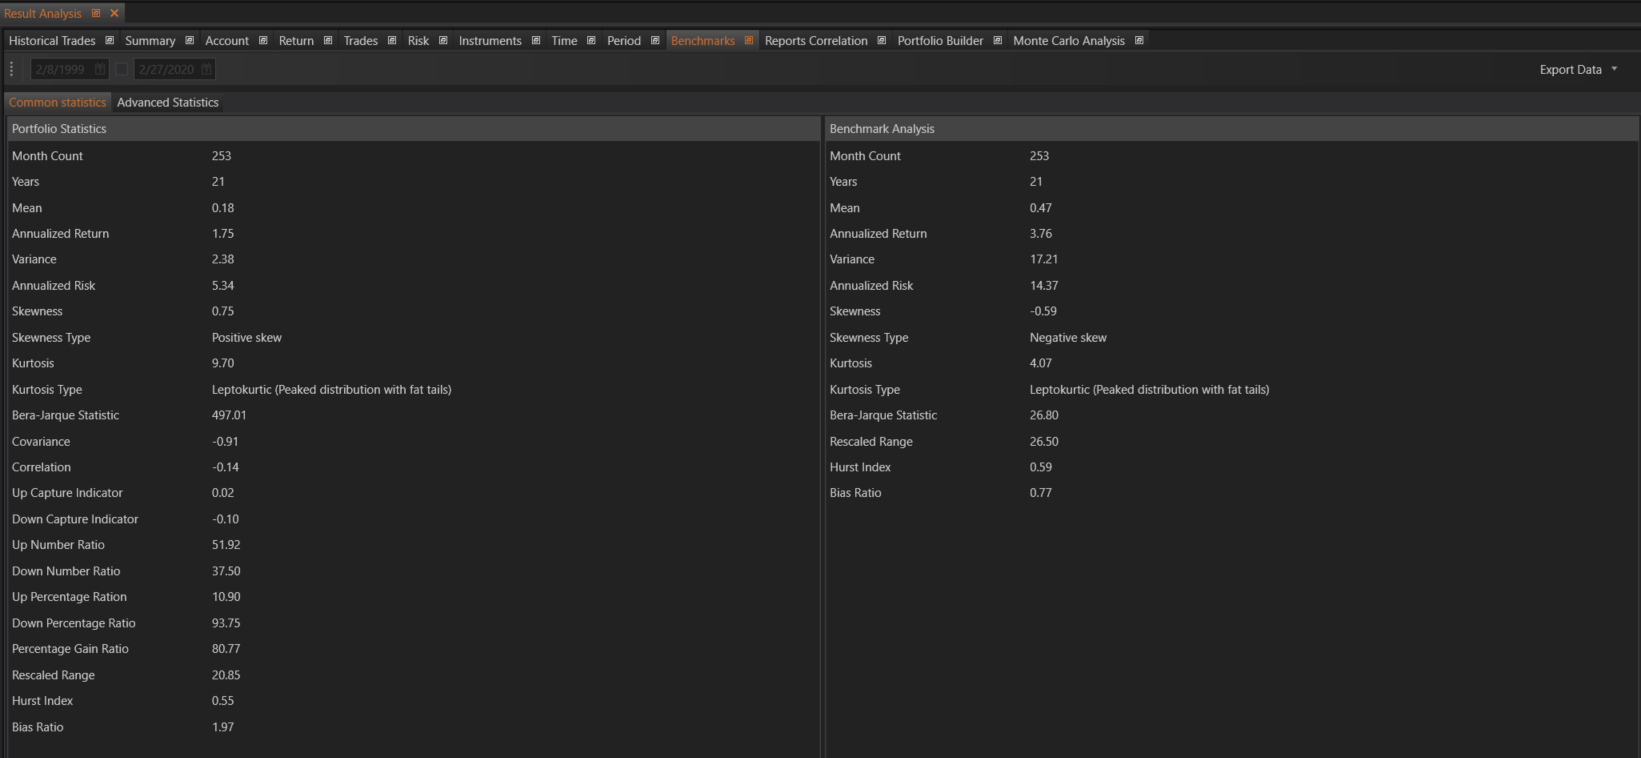This screenshot has height=758, width=1641.
Task: Pop out the Portfolio Builder tab icon
Action: (x=997, y=41)
